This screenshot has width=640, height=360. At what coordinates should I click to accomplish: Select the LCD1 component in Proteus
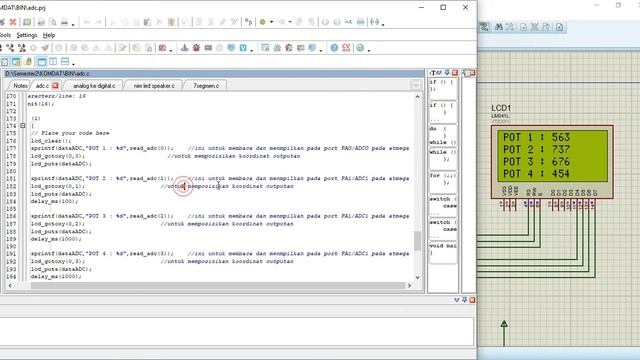[x=552, y=162]
